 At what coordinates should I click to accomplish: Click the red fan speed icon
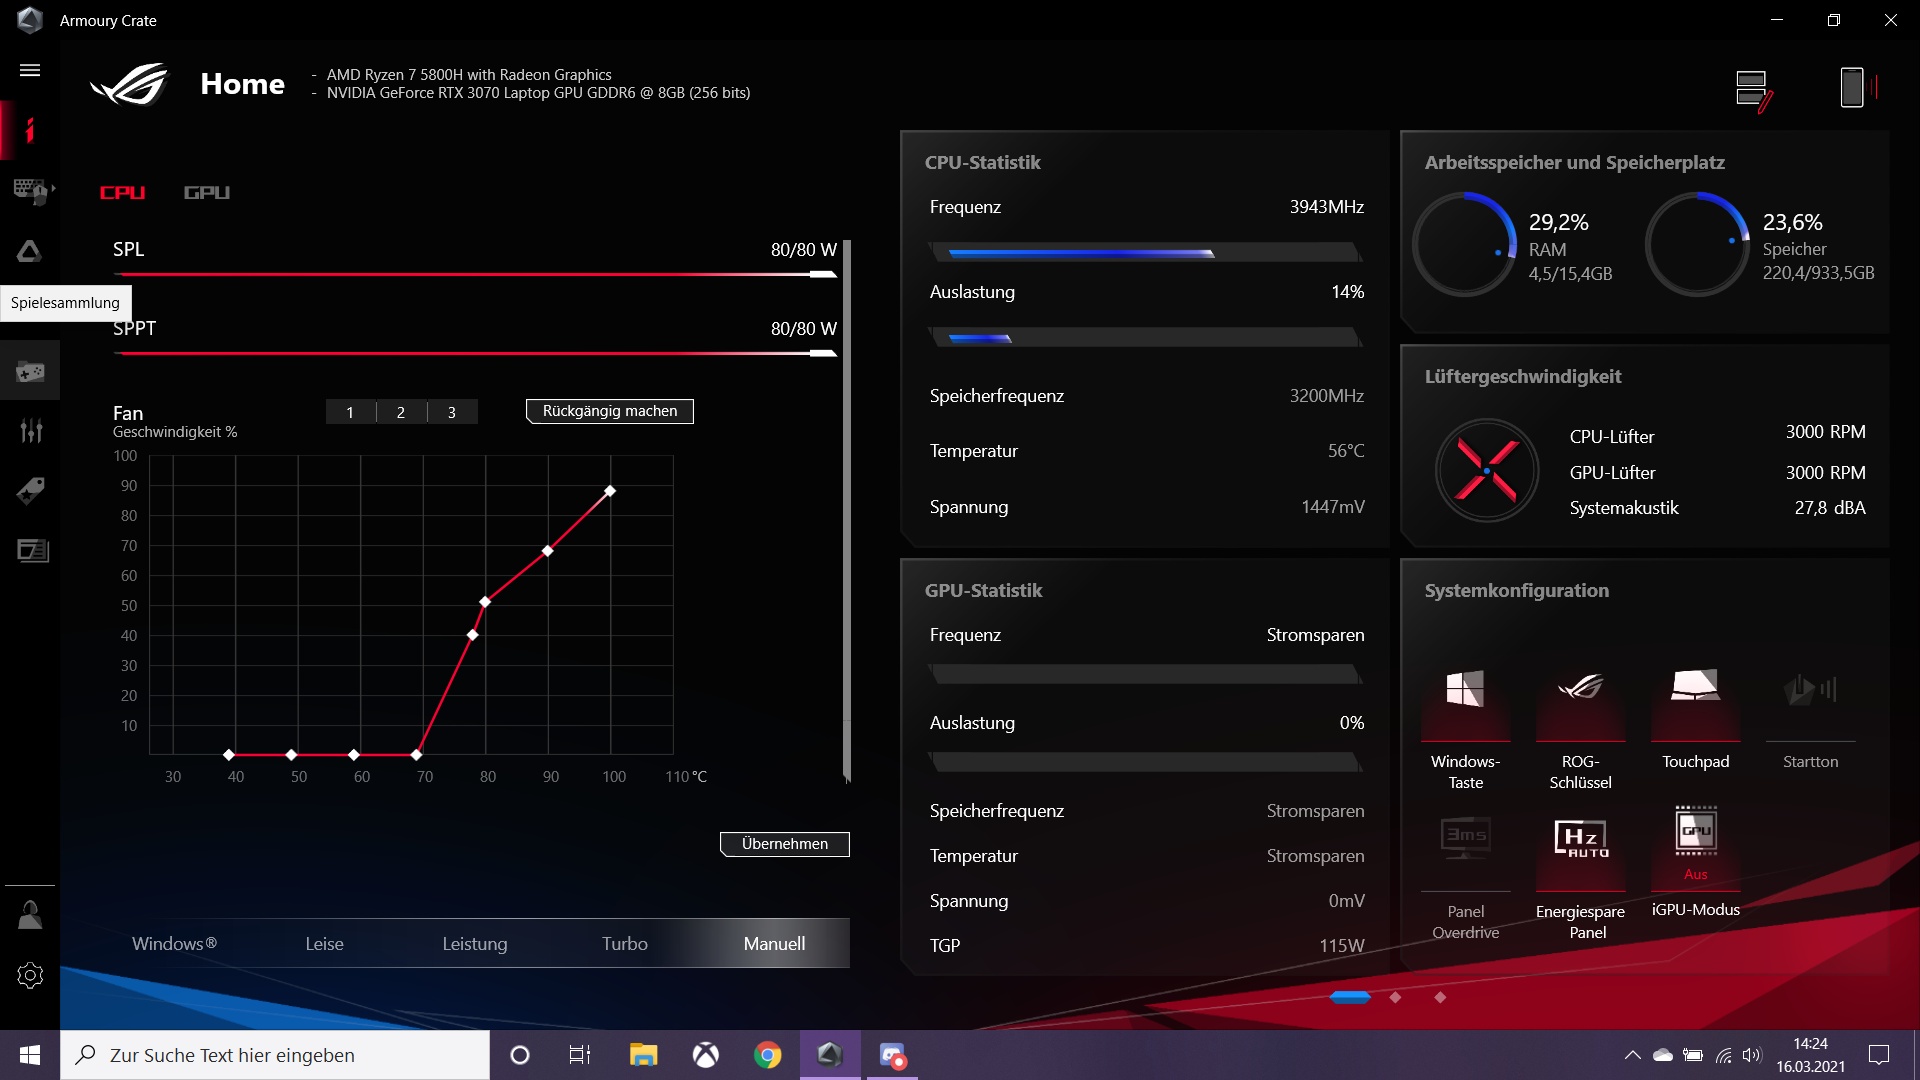point(1487,470)
